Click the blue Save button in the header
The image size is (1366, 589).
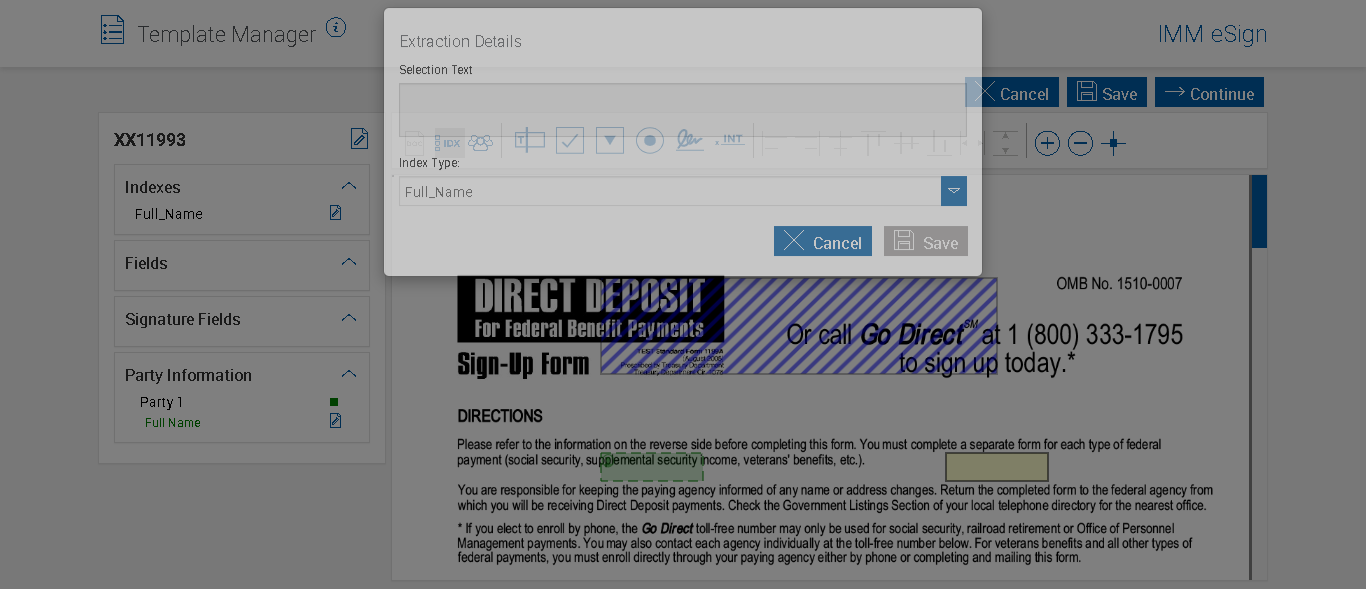point(1106,93)
